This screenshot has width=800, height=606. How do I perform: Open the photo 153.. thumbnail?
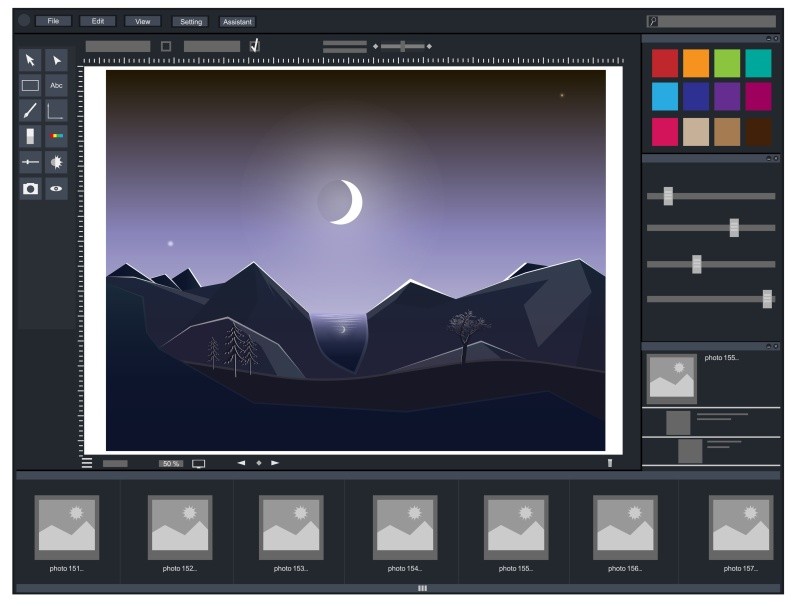(x=291, y=527)
